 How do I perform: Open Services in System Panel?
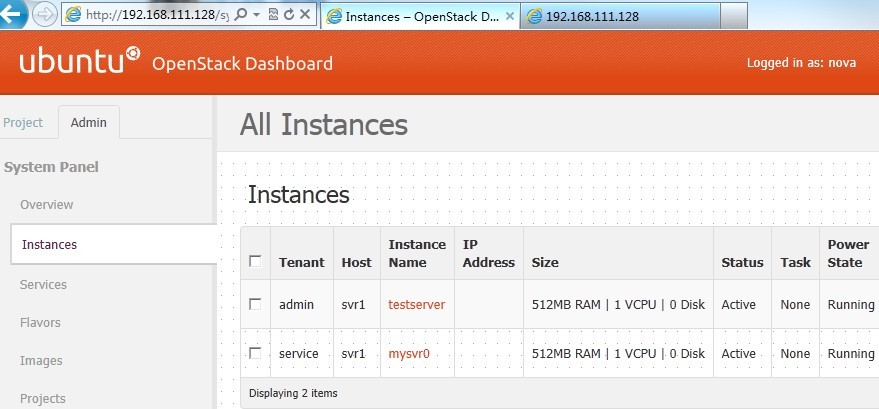coord(43,285)
